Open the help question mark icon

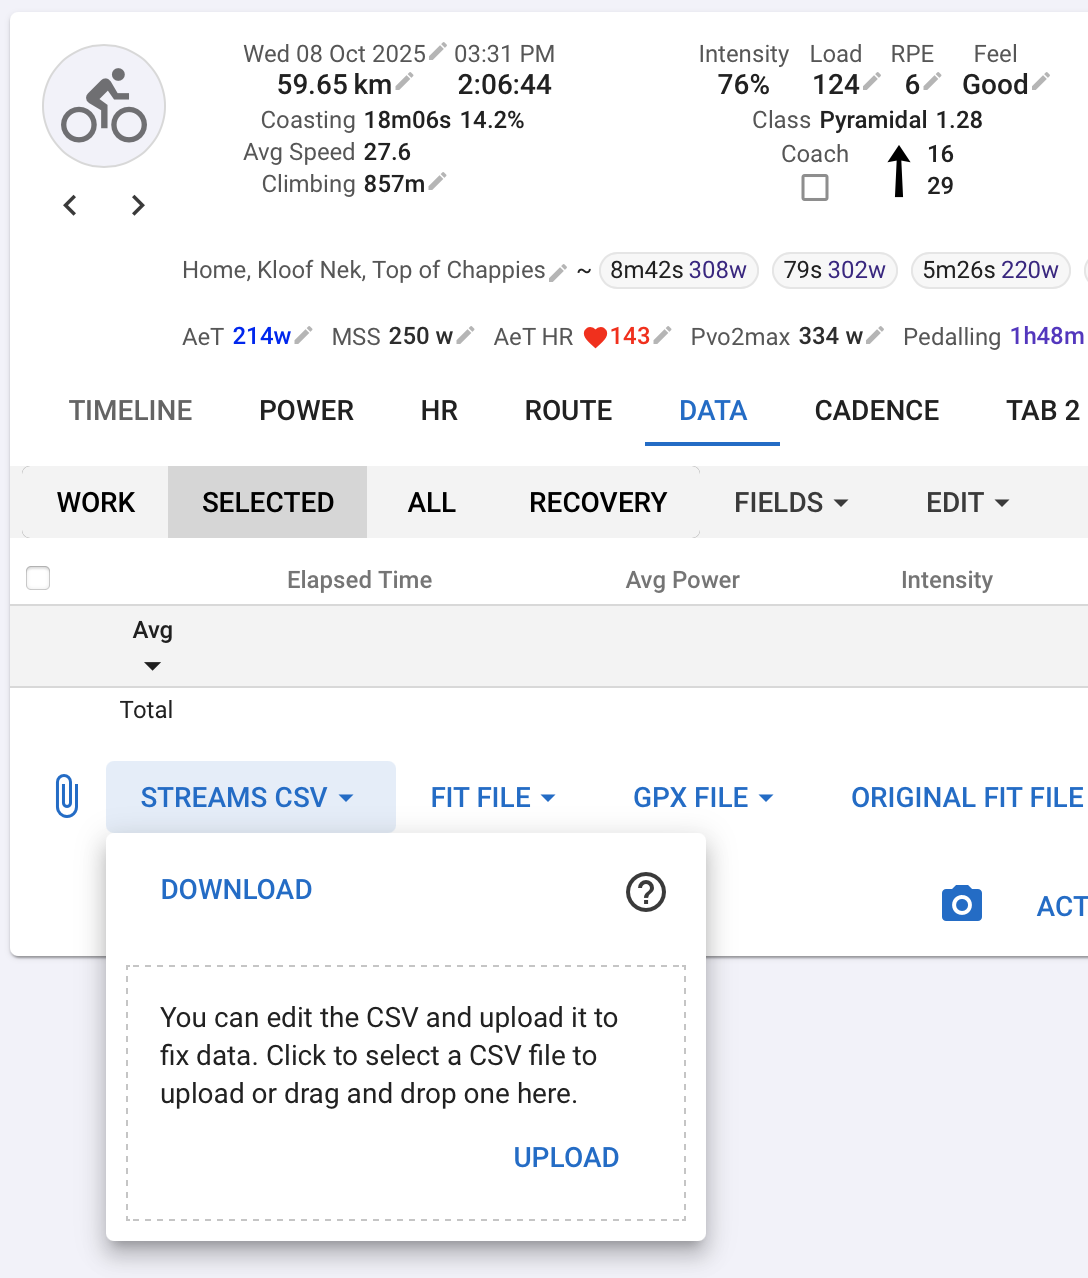click(646, 891)
